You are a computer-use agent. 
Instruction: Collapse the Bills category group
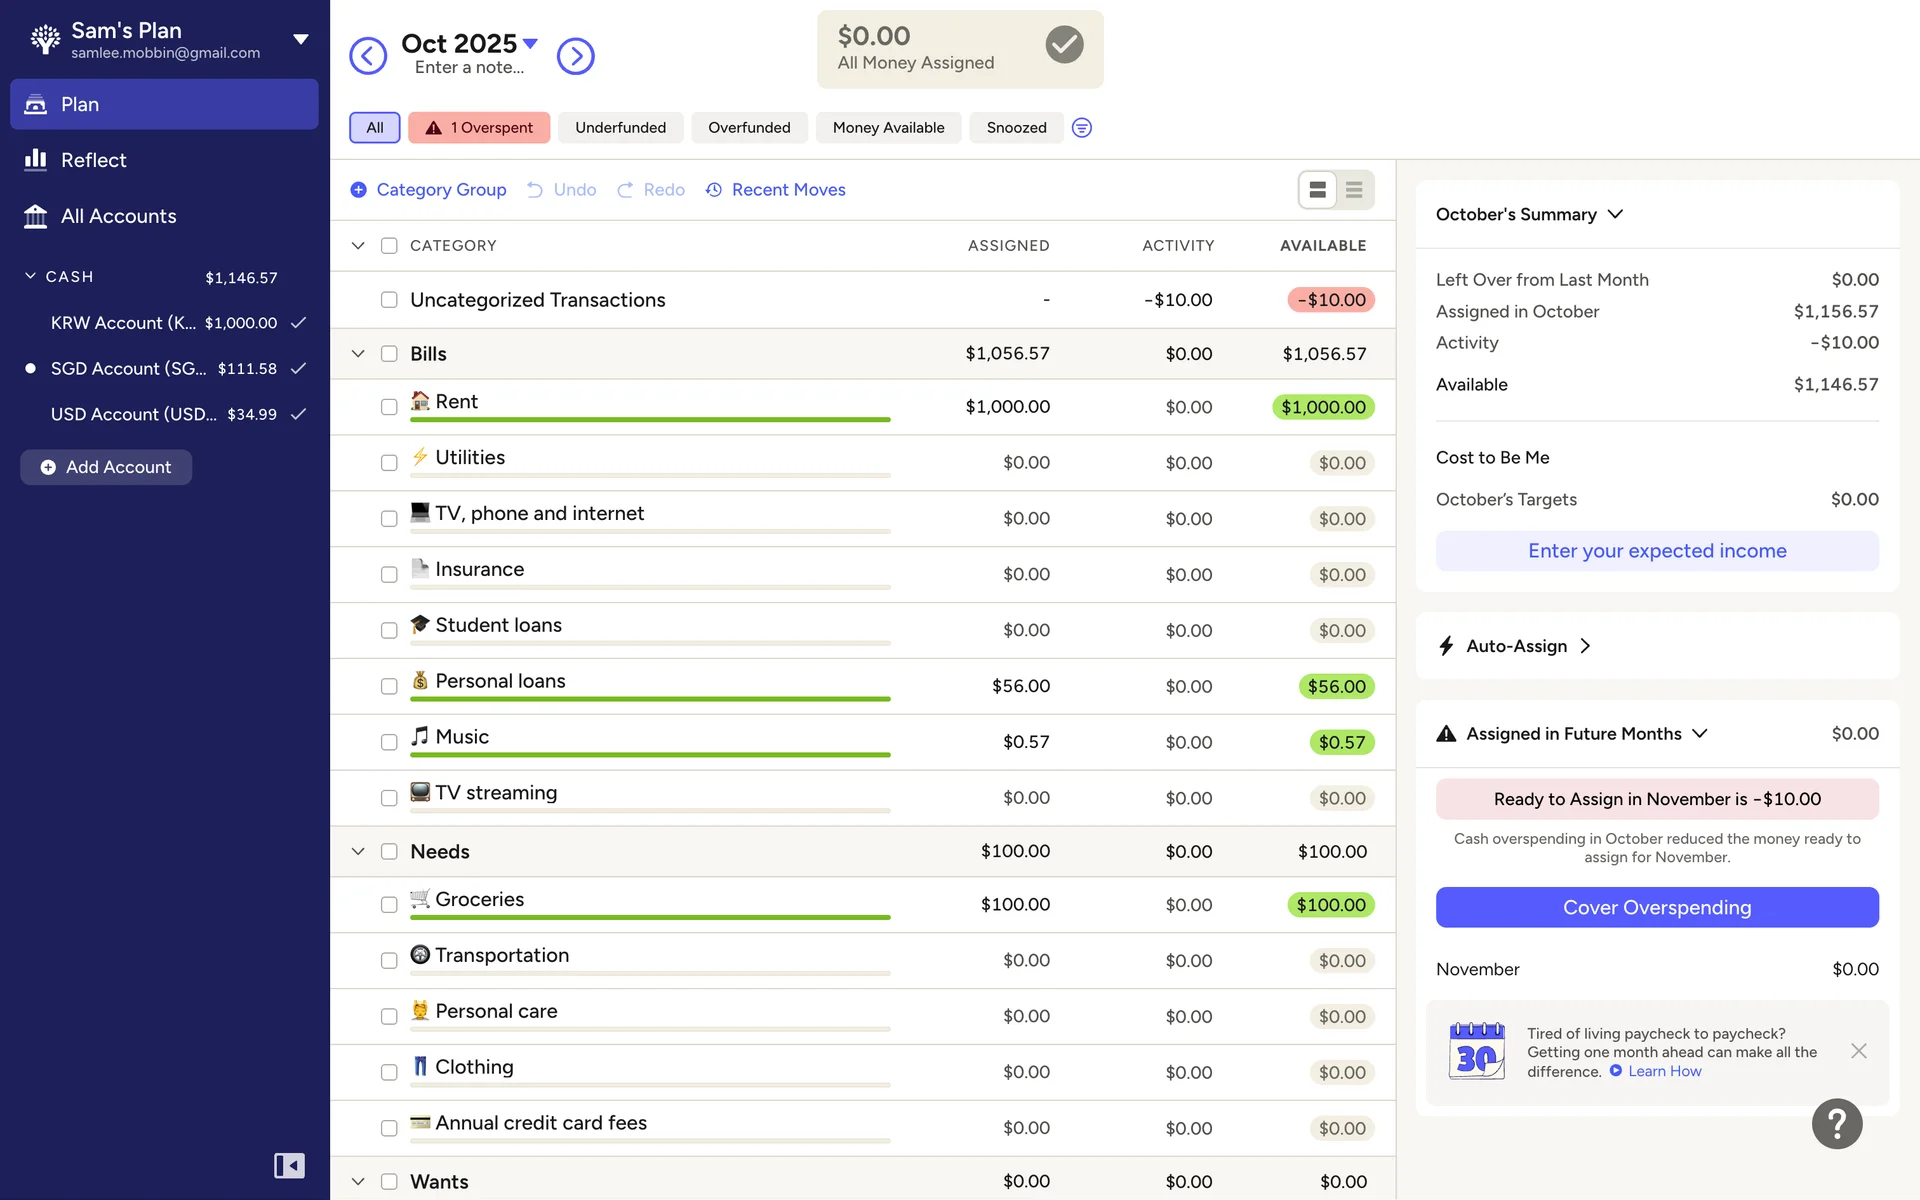coord(358,354)
